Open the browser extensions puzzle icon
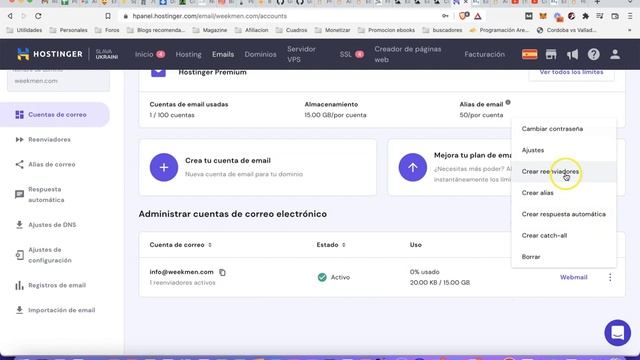This screenshot has width=640, height=360. click(x=586, y=16)
